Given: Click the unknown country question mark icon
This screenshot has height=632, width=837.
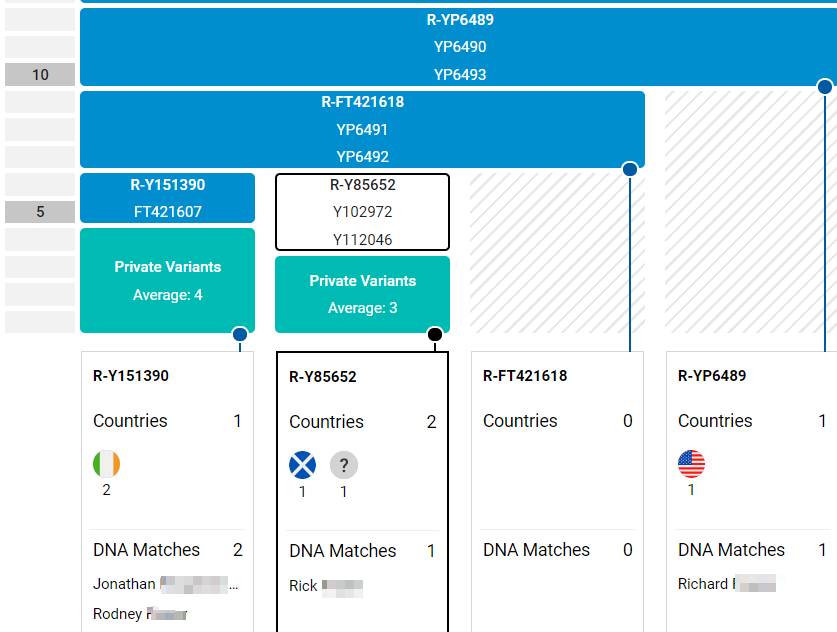Looking at the screenshot, I should point(344,465).
